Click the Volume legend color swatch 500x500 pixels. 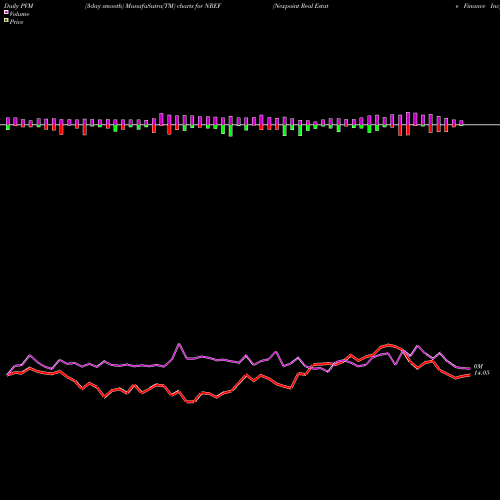point(6,12)
